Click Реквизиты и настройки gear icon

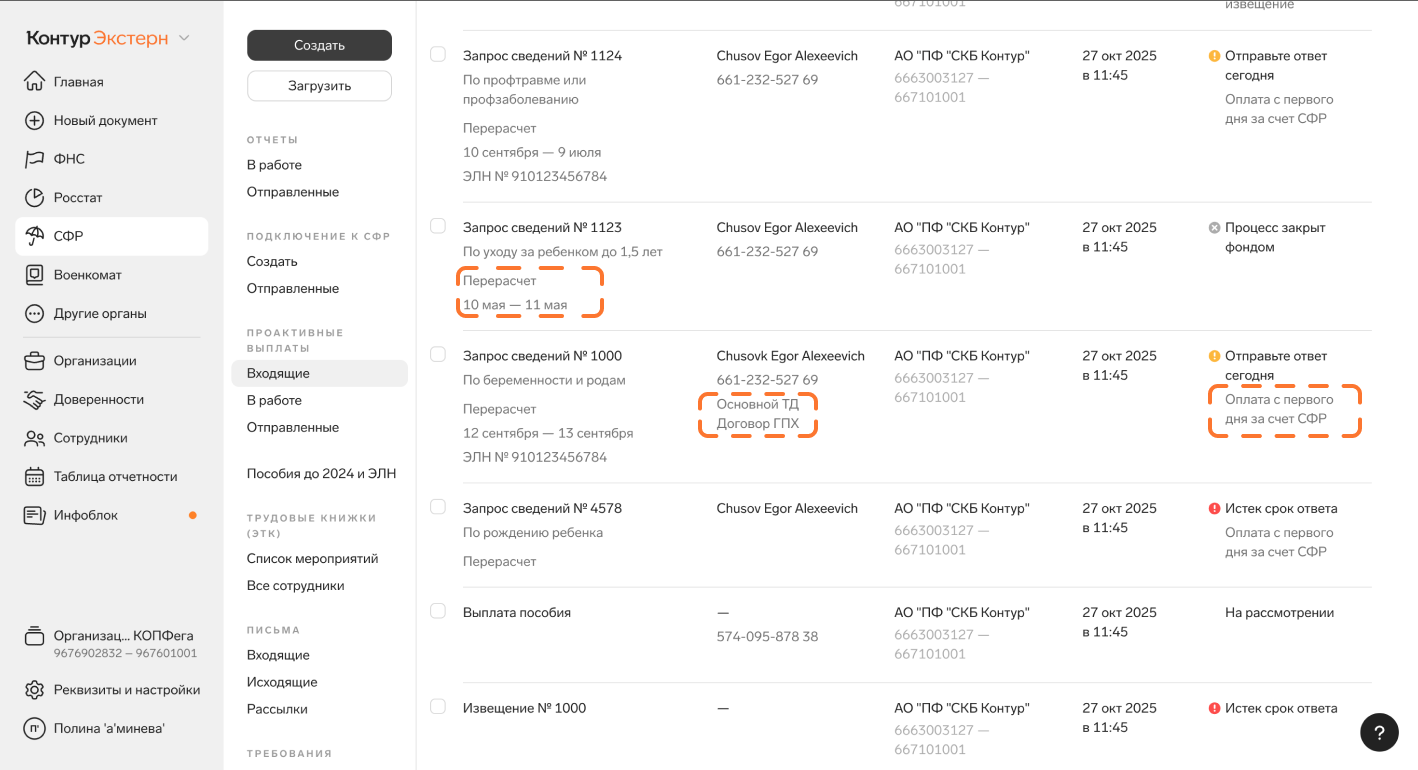pos(35,690)
